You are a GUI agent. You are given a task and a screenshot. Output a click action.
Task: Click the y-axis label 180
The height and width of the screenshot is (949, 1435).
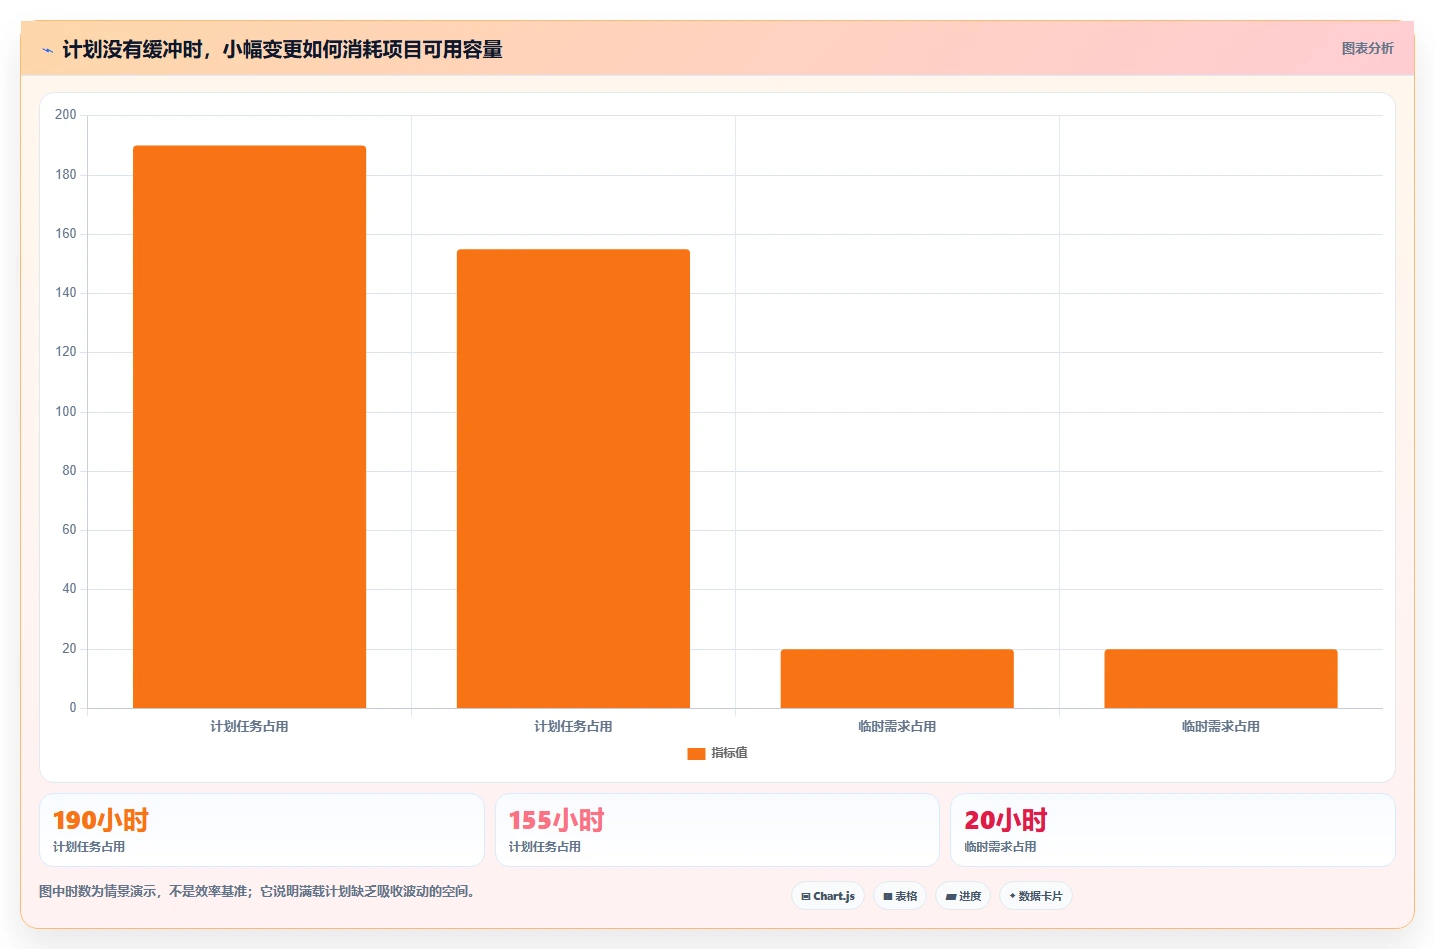[x=66, y=175]
